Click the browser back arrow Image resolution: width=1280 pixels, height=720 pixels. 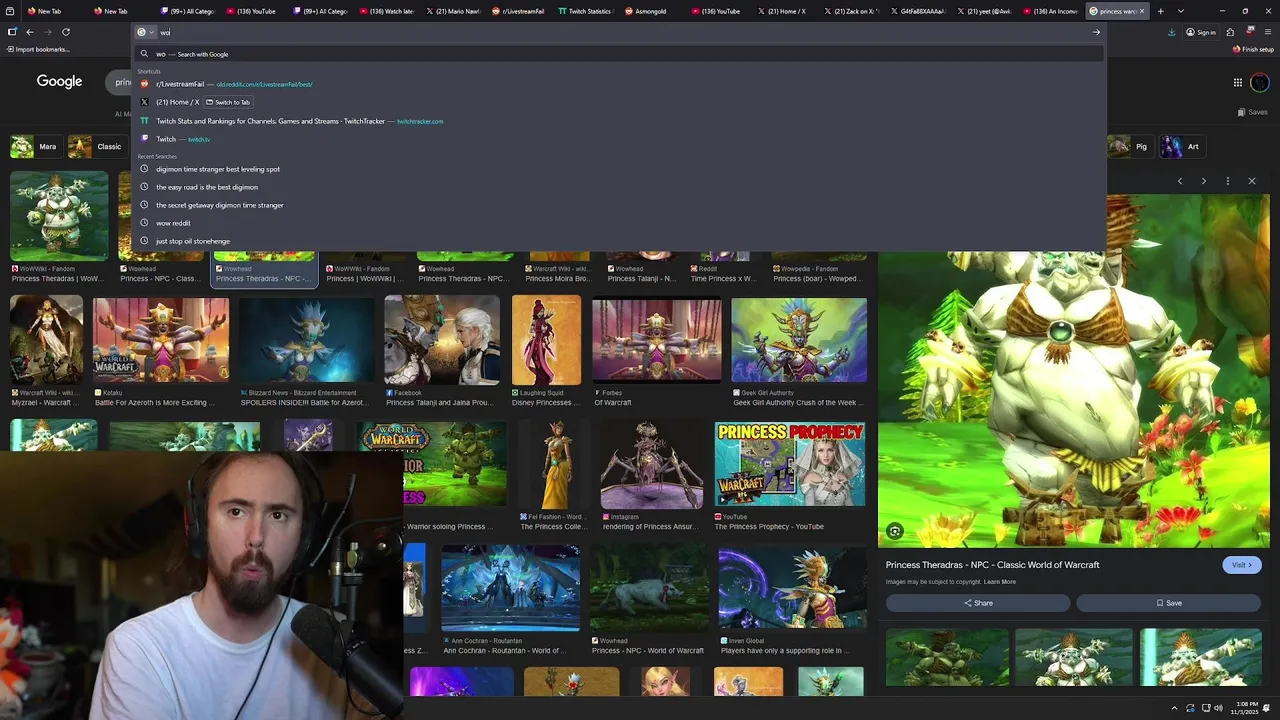click(x=29, y=32)
